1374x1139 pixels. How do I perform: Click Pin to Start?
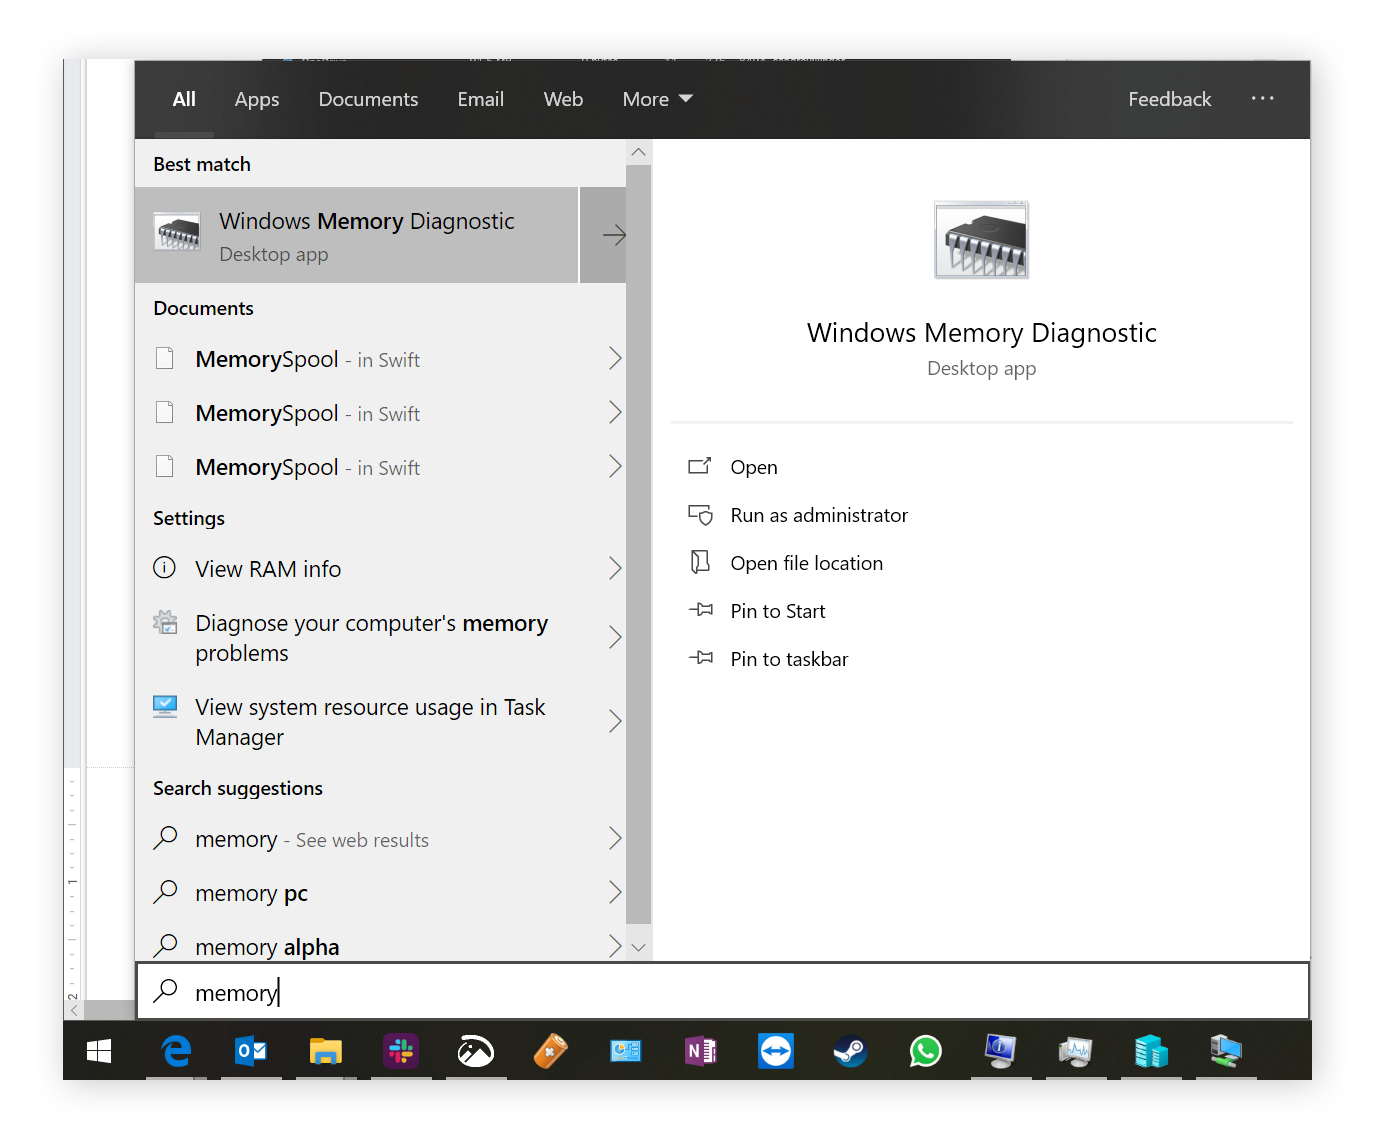coord(778,610)
